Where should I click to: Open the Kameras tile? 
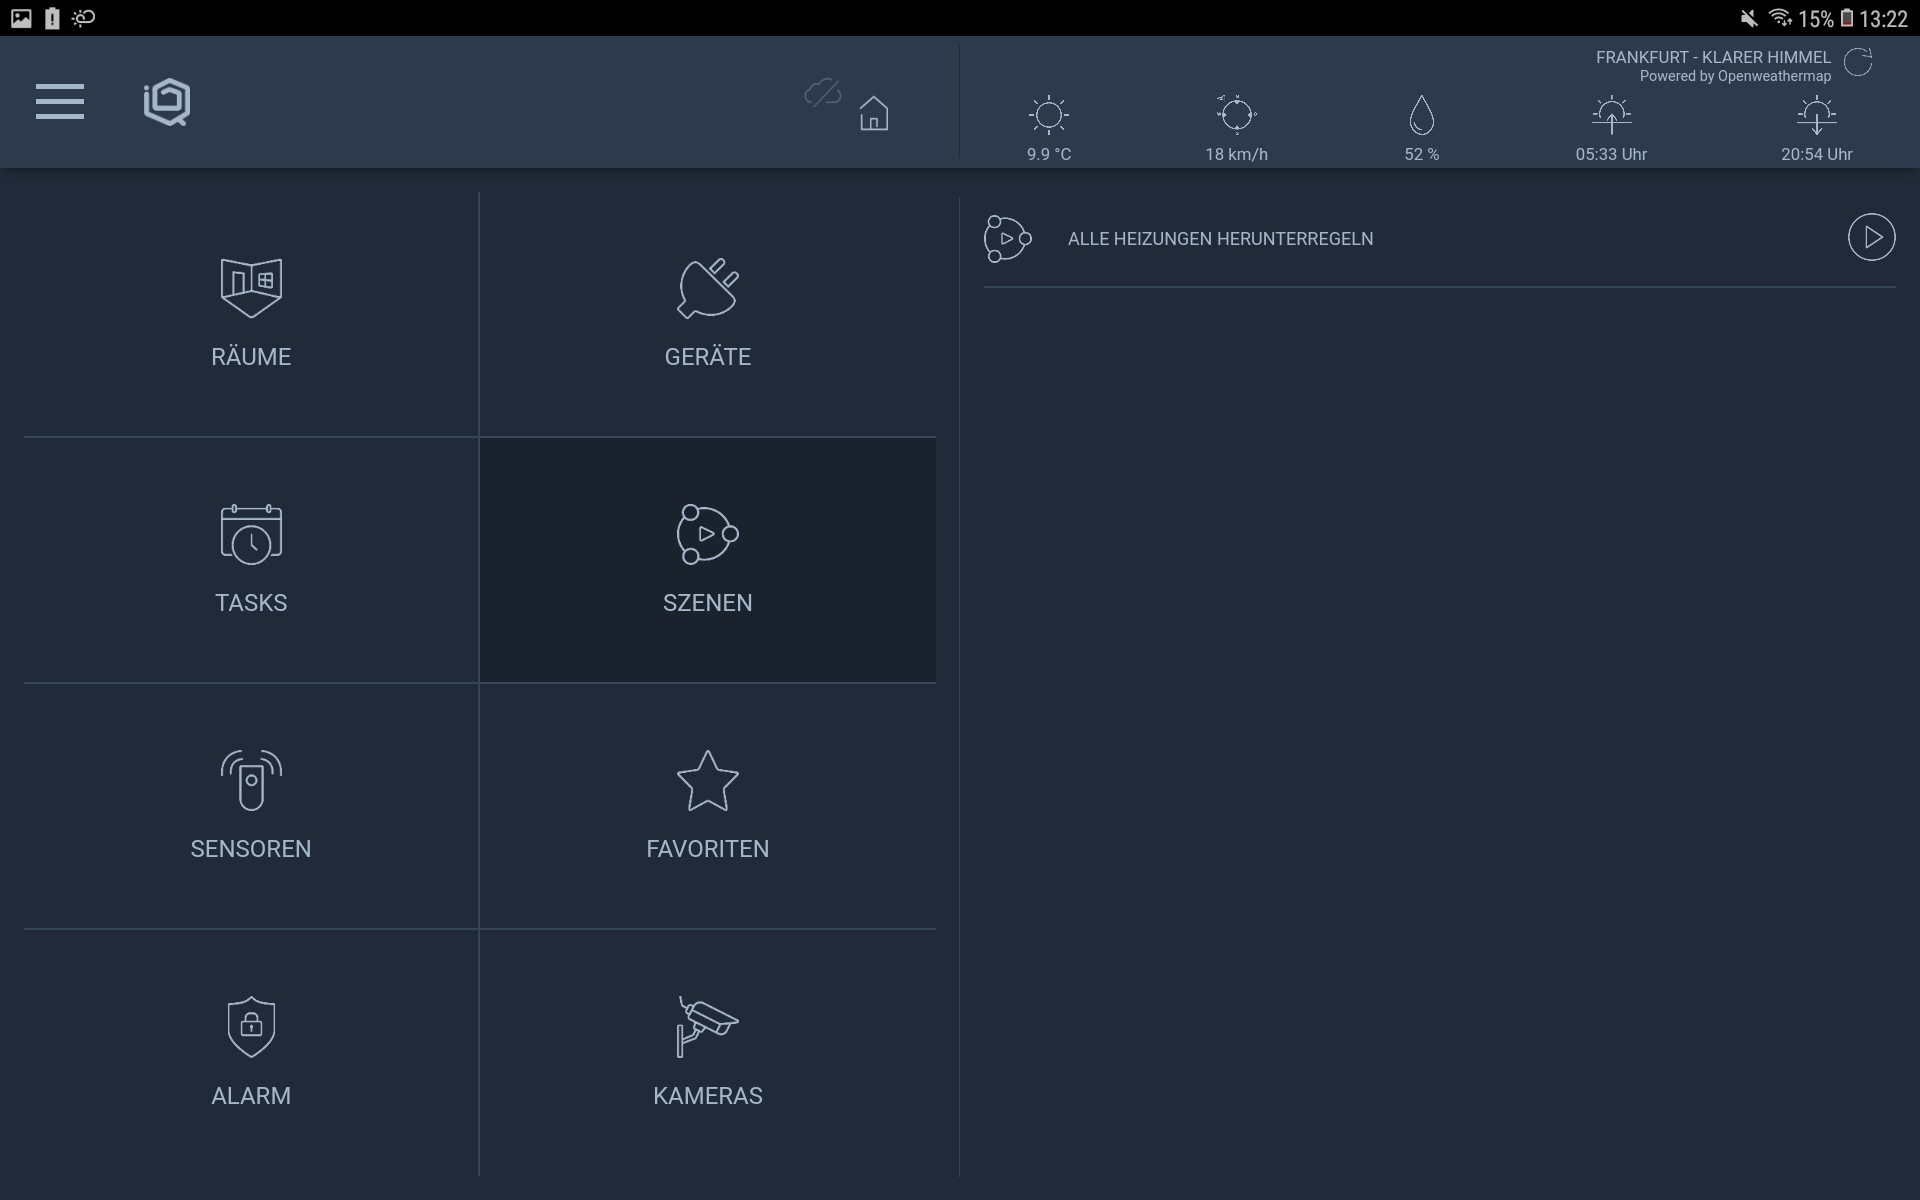[707, 1052]
